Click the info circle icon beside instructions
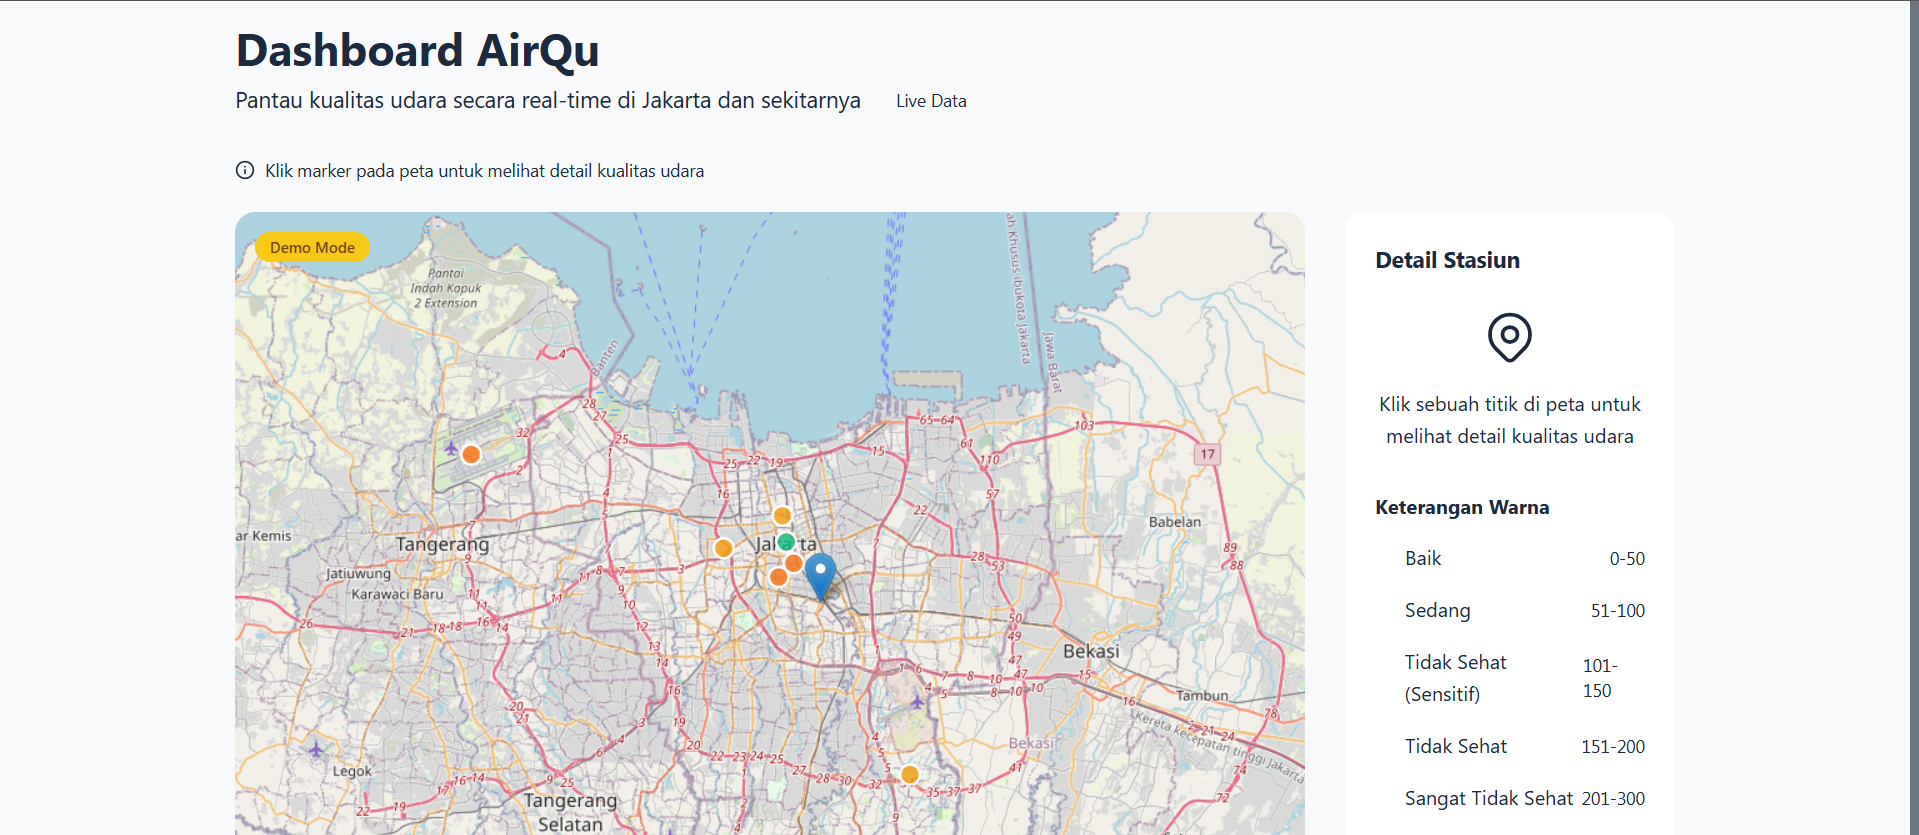 tap(245, 170)
